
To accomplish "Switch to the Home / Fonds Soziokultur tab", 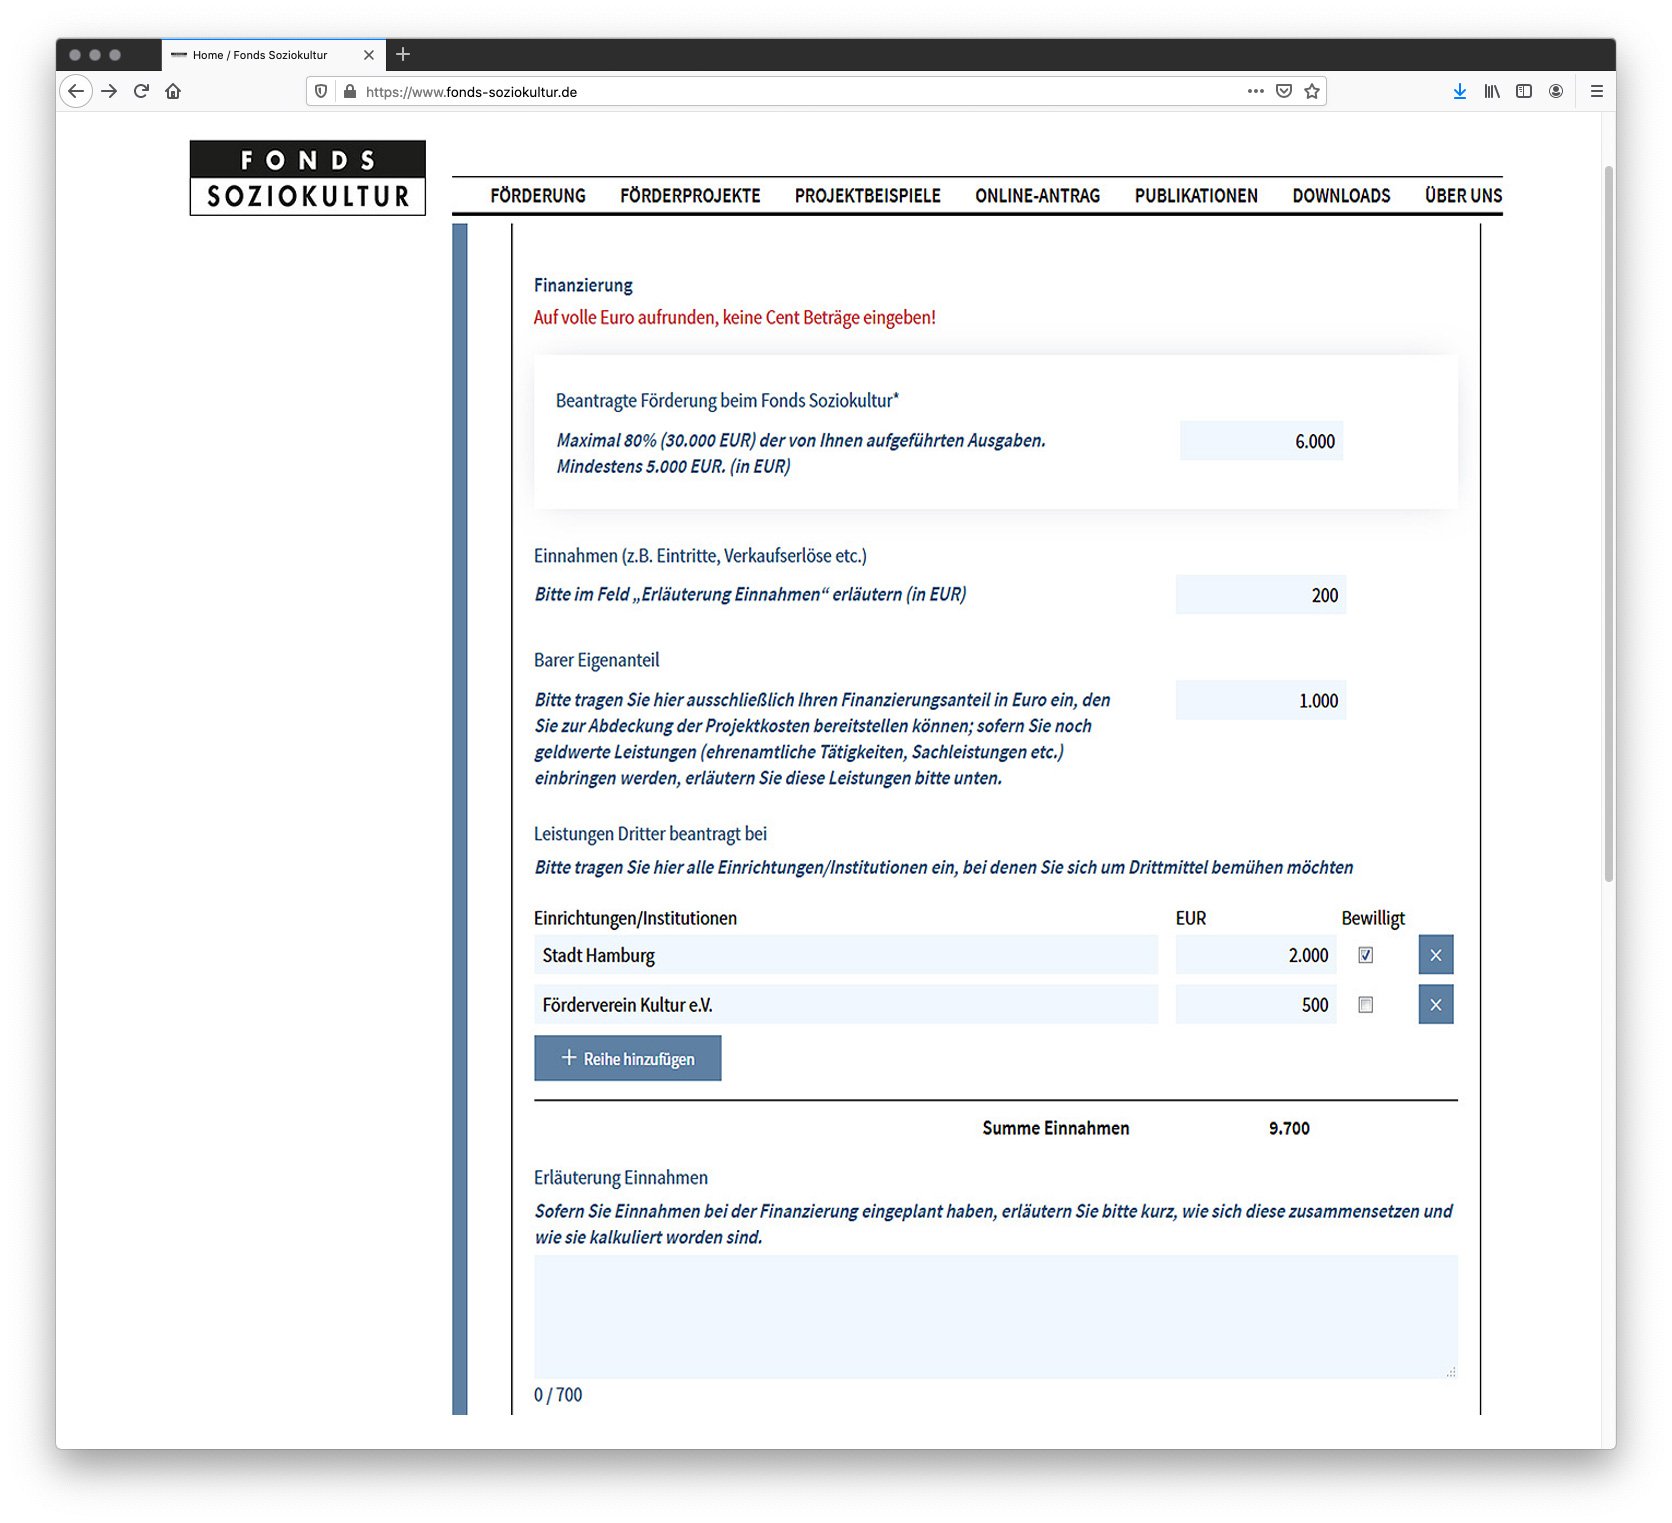I will click(262, 55).
